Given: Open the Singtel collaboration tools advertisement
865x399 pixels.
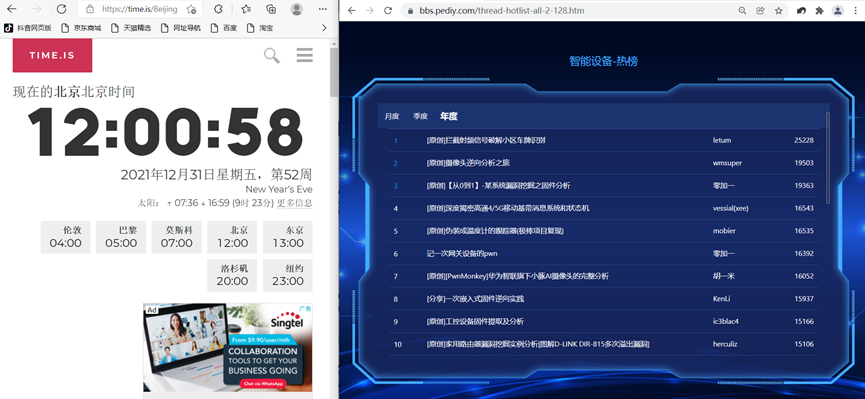Looking at the screenshot, I should [x=228, y=348].
